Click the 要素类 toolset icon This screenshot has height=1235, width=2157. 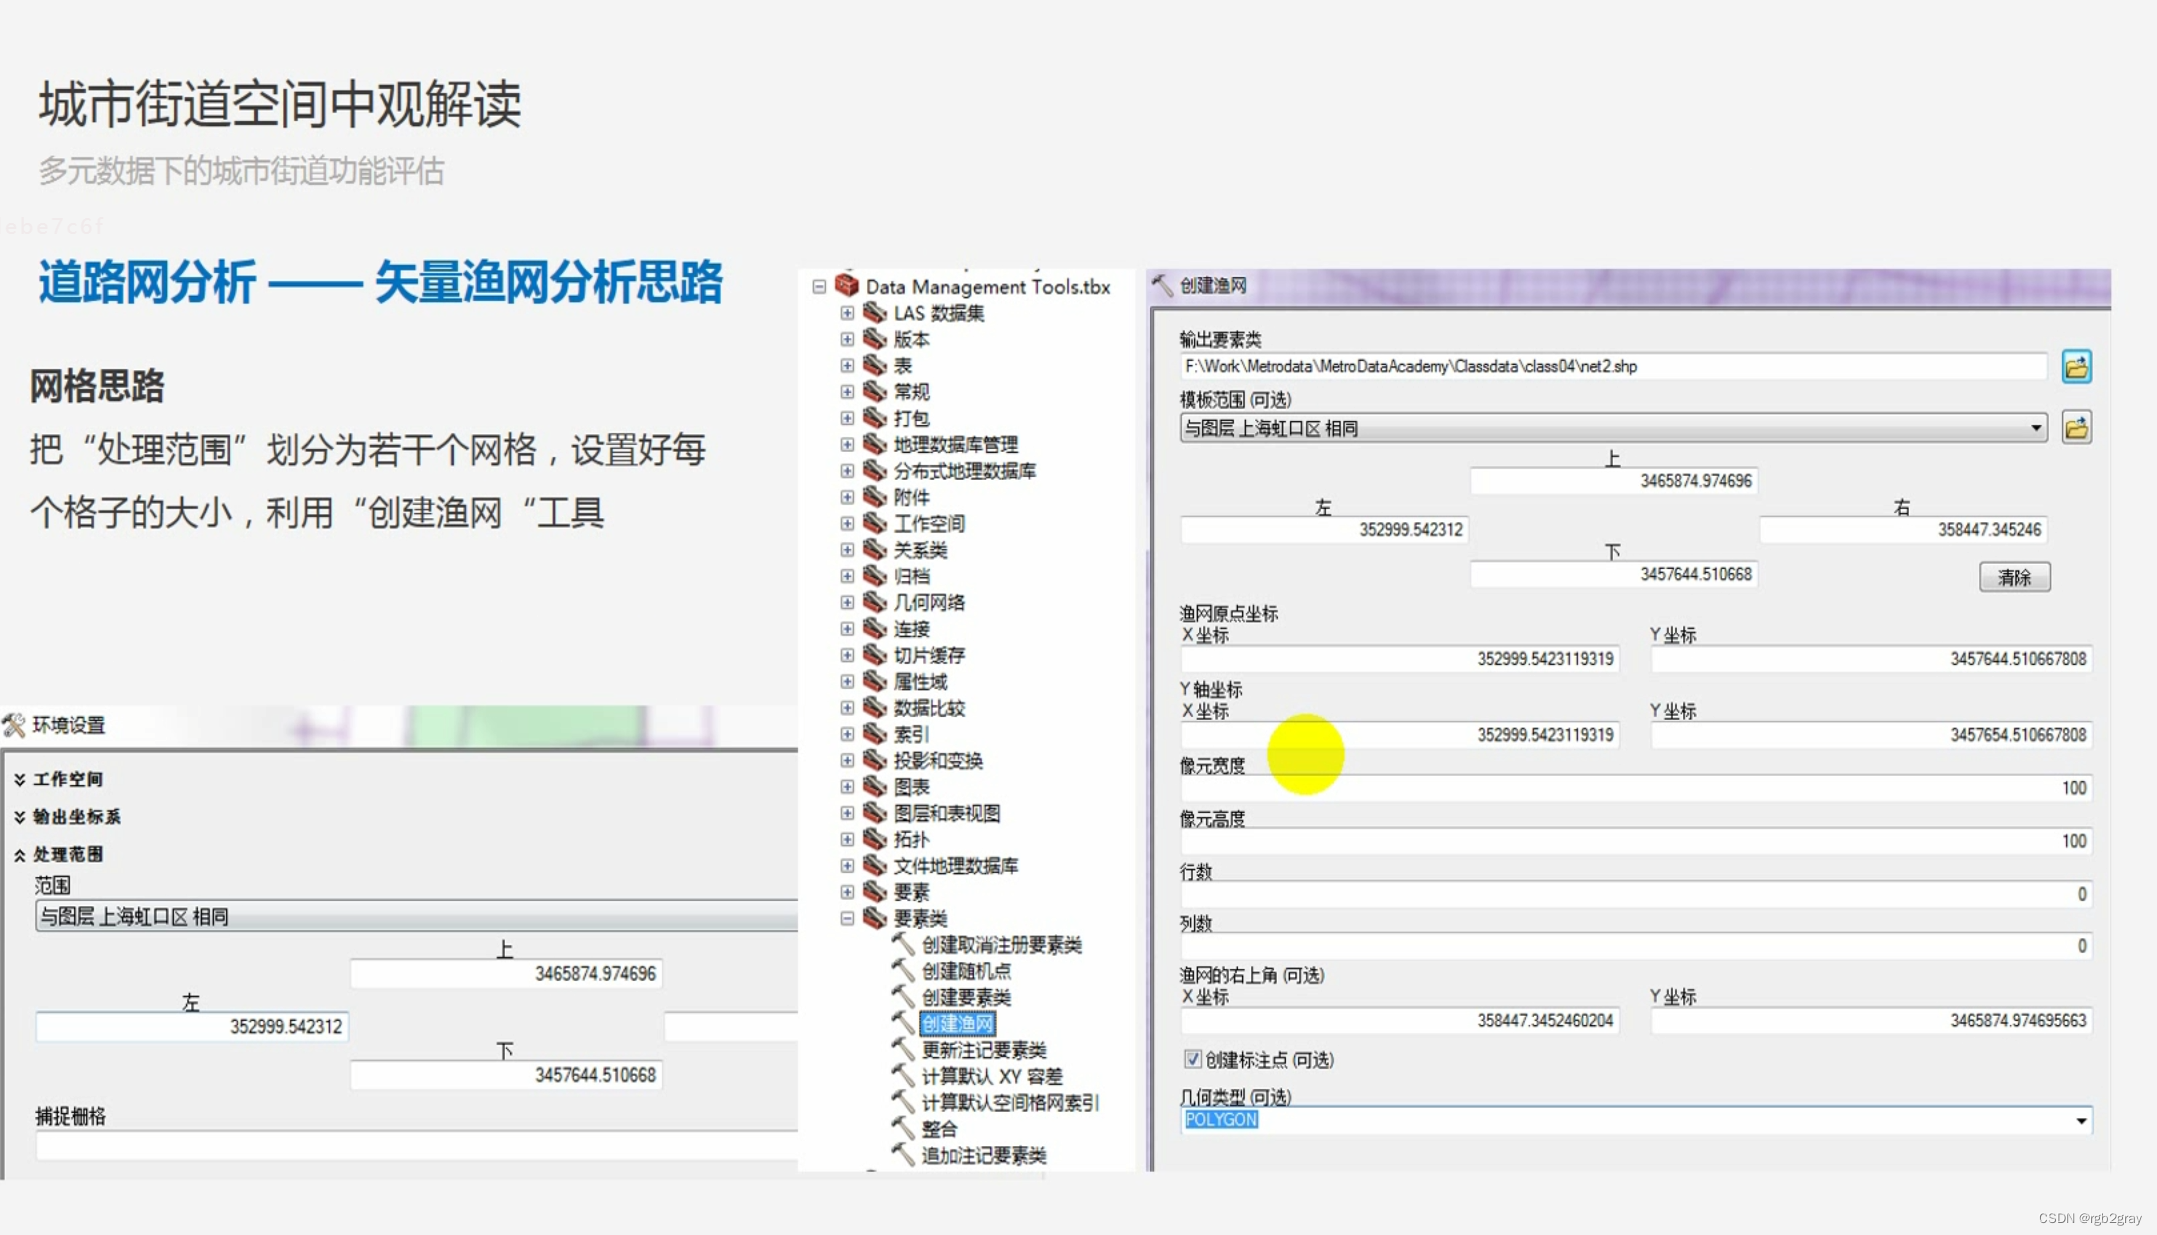(x=875, y=918)
